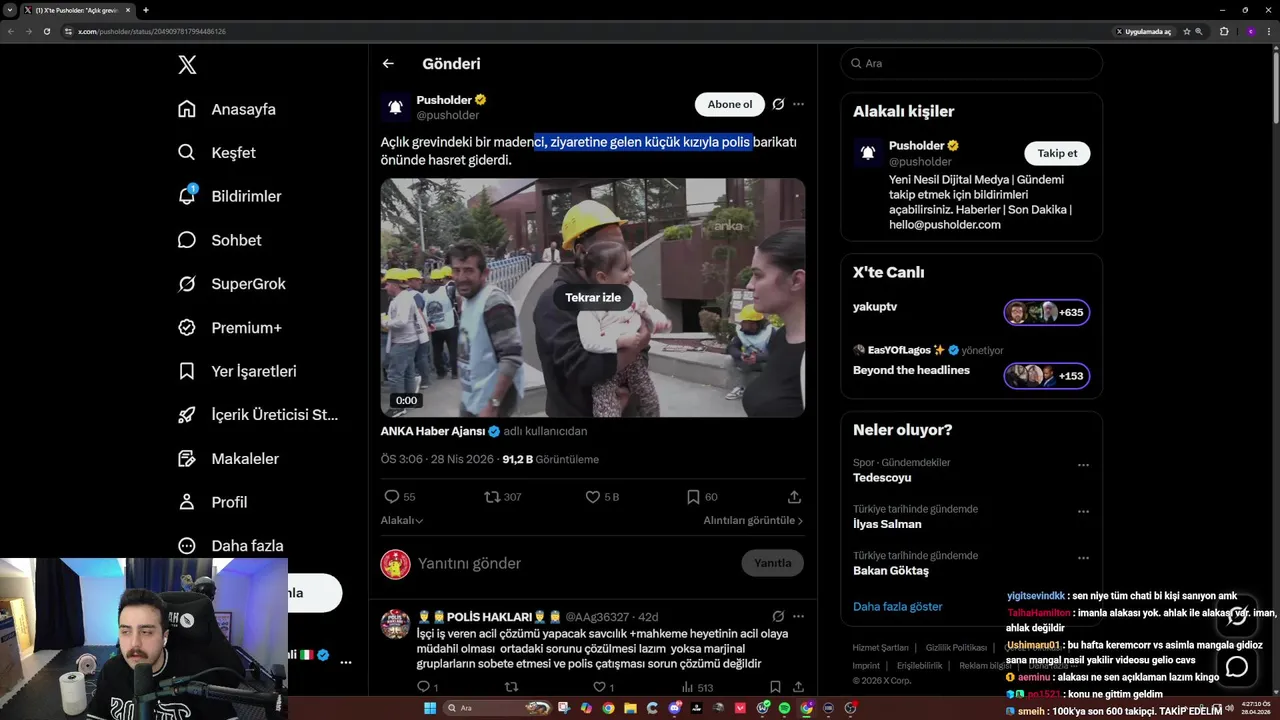
Task: Expand the browser tab search dropdown
Action: coord(10,10)
